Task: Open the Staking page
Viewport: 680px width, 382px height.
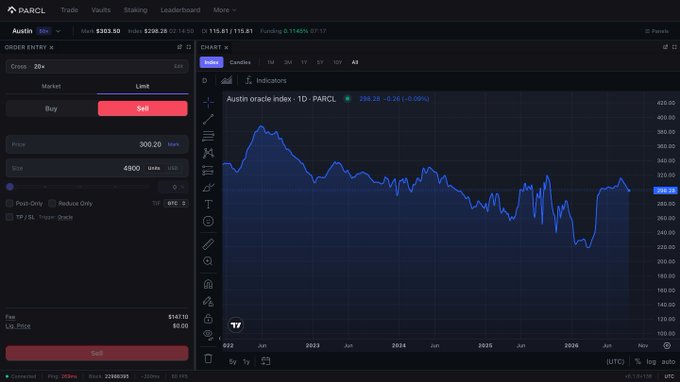Action: (x=135, y=10)
